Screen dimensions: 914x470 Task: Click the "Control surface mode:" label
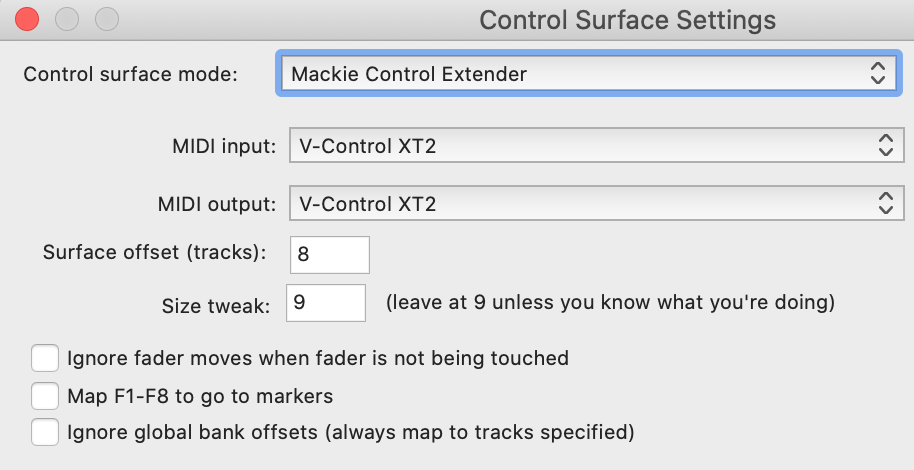pyautogui.click(x=130, y=74)
